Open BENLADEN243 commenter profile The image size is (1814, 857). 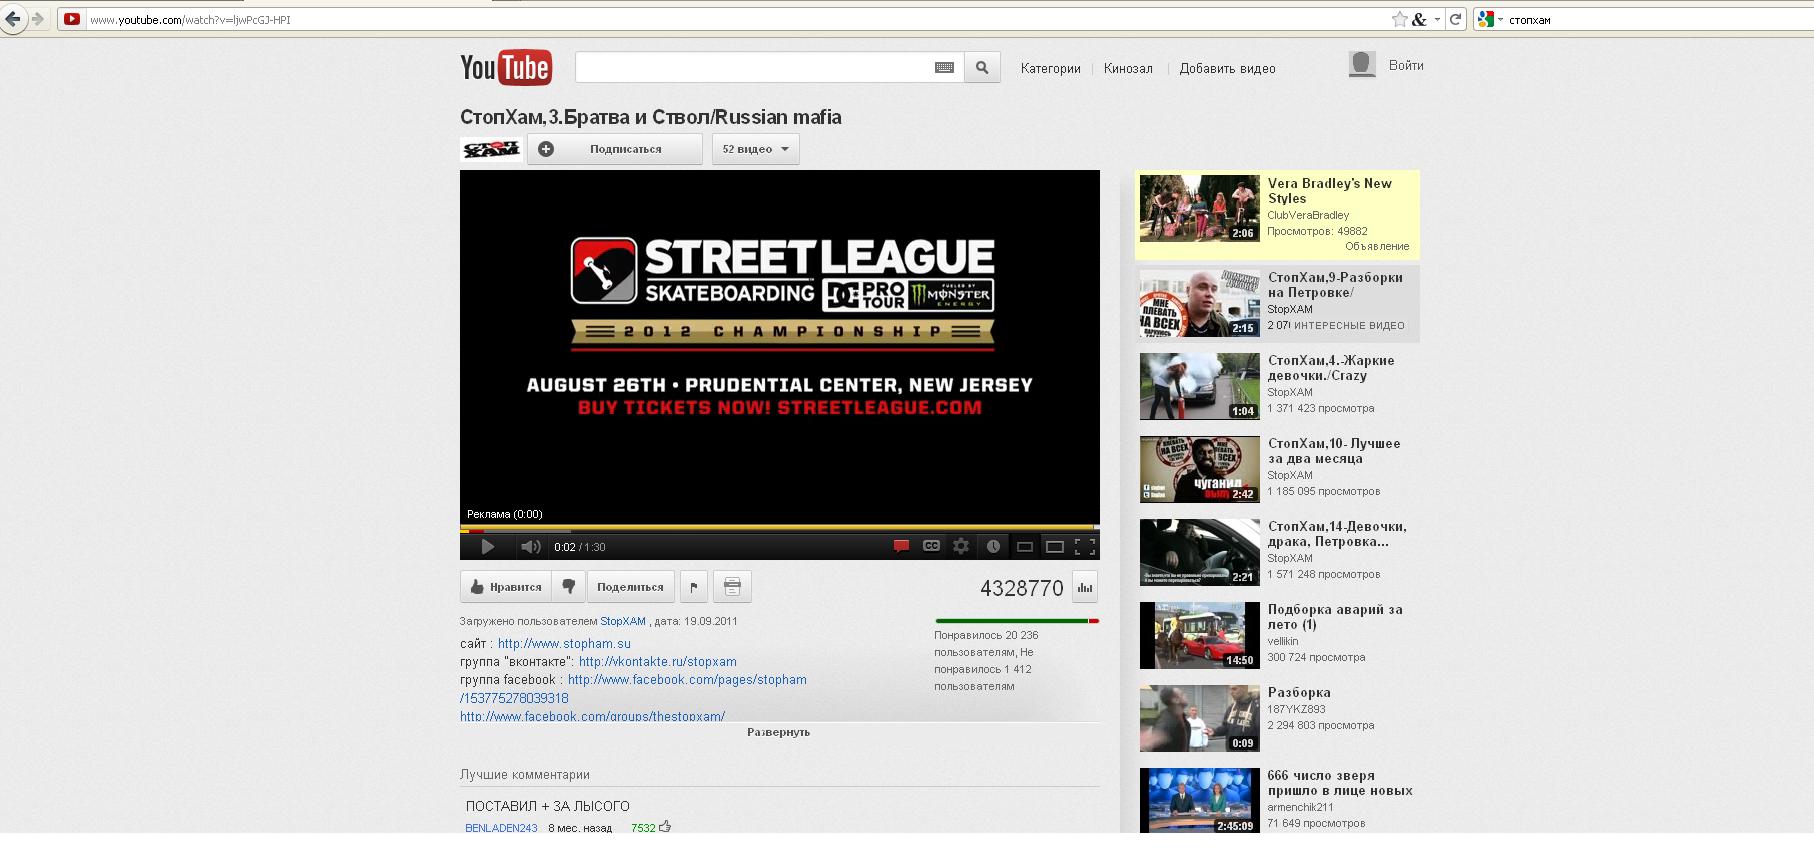click(501, 828)
